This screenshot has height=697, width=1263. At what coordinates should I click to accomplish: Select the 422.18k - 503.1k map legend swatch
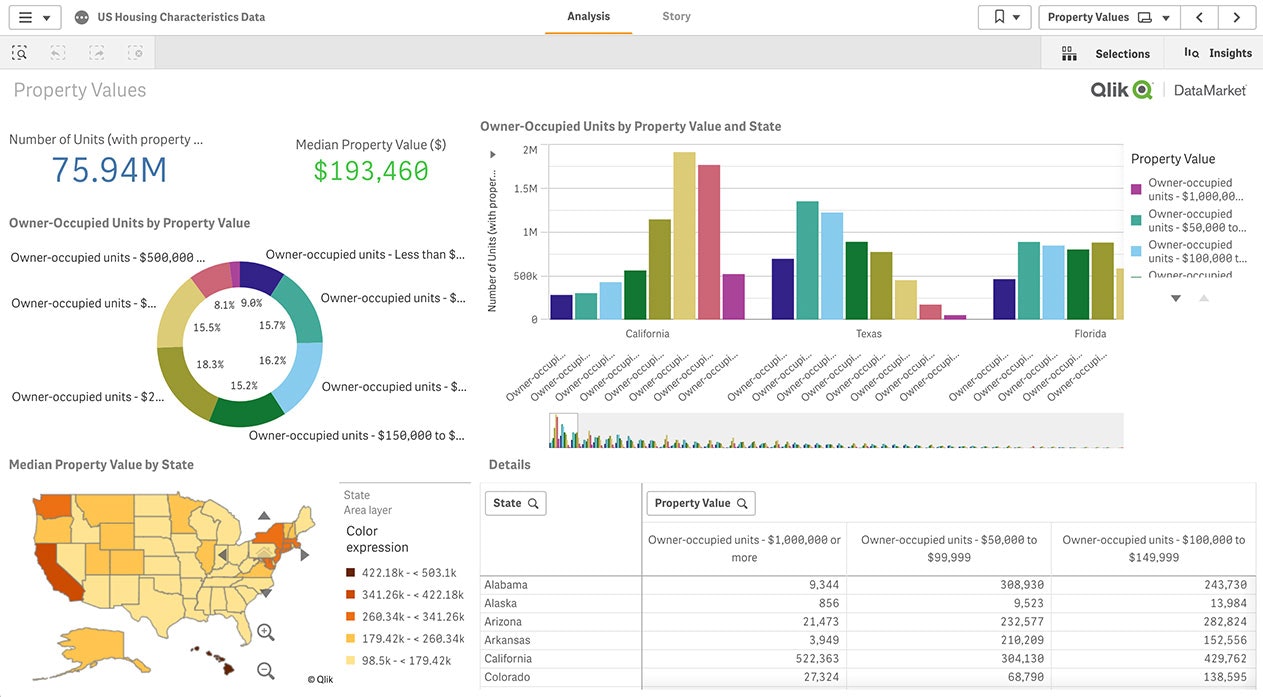click(351, 573)
